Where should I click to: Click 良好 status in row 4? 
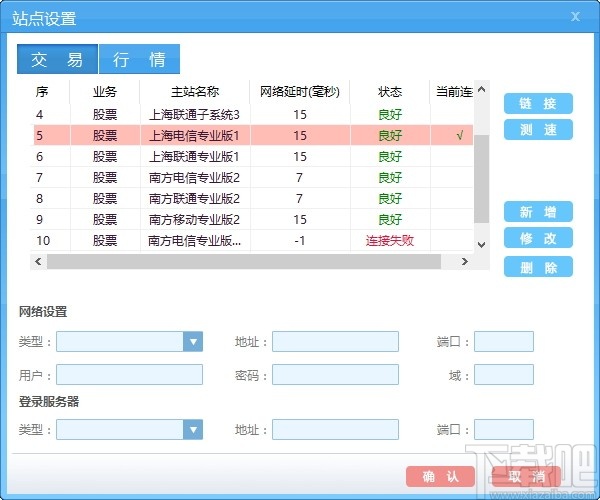pos(390,114)
